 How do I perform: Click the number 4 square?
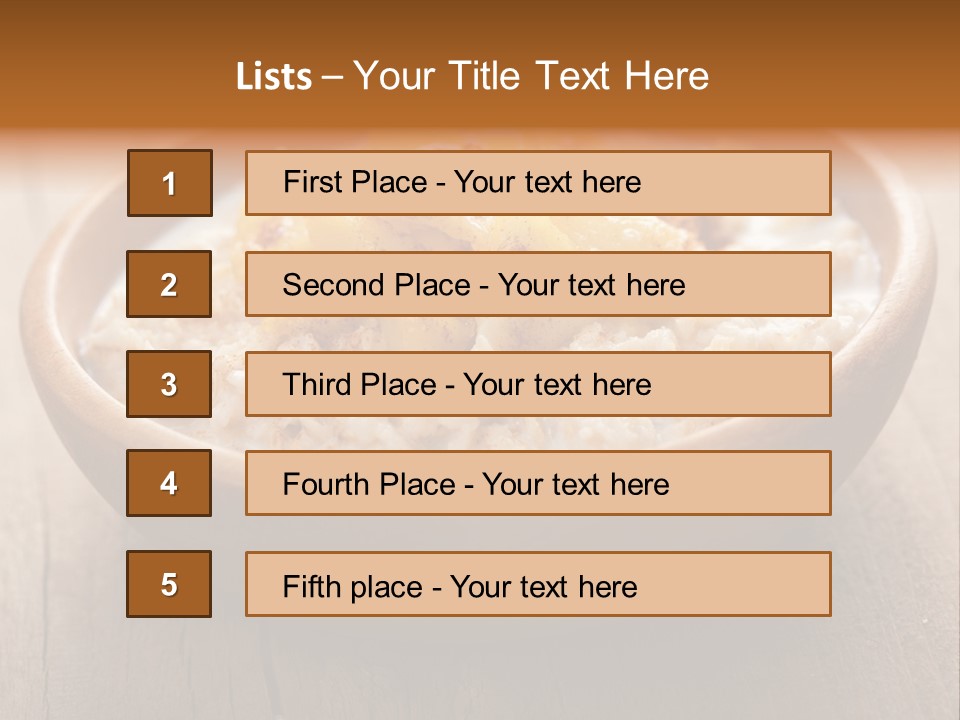coord(169,483)
